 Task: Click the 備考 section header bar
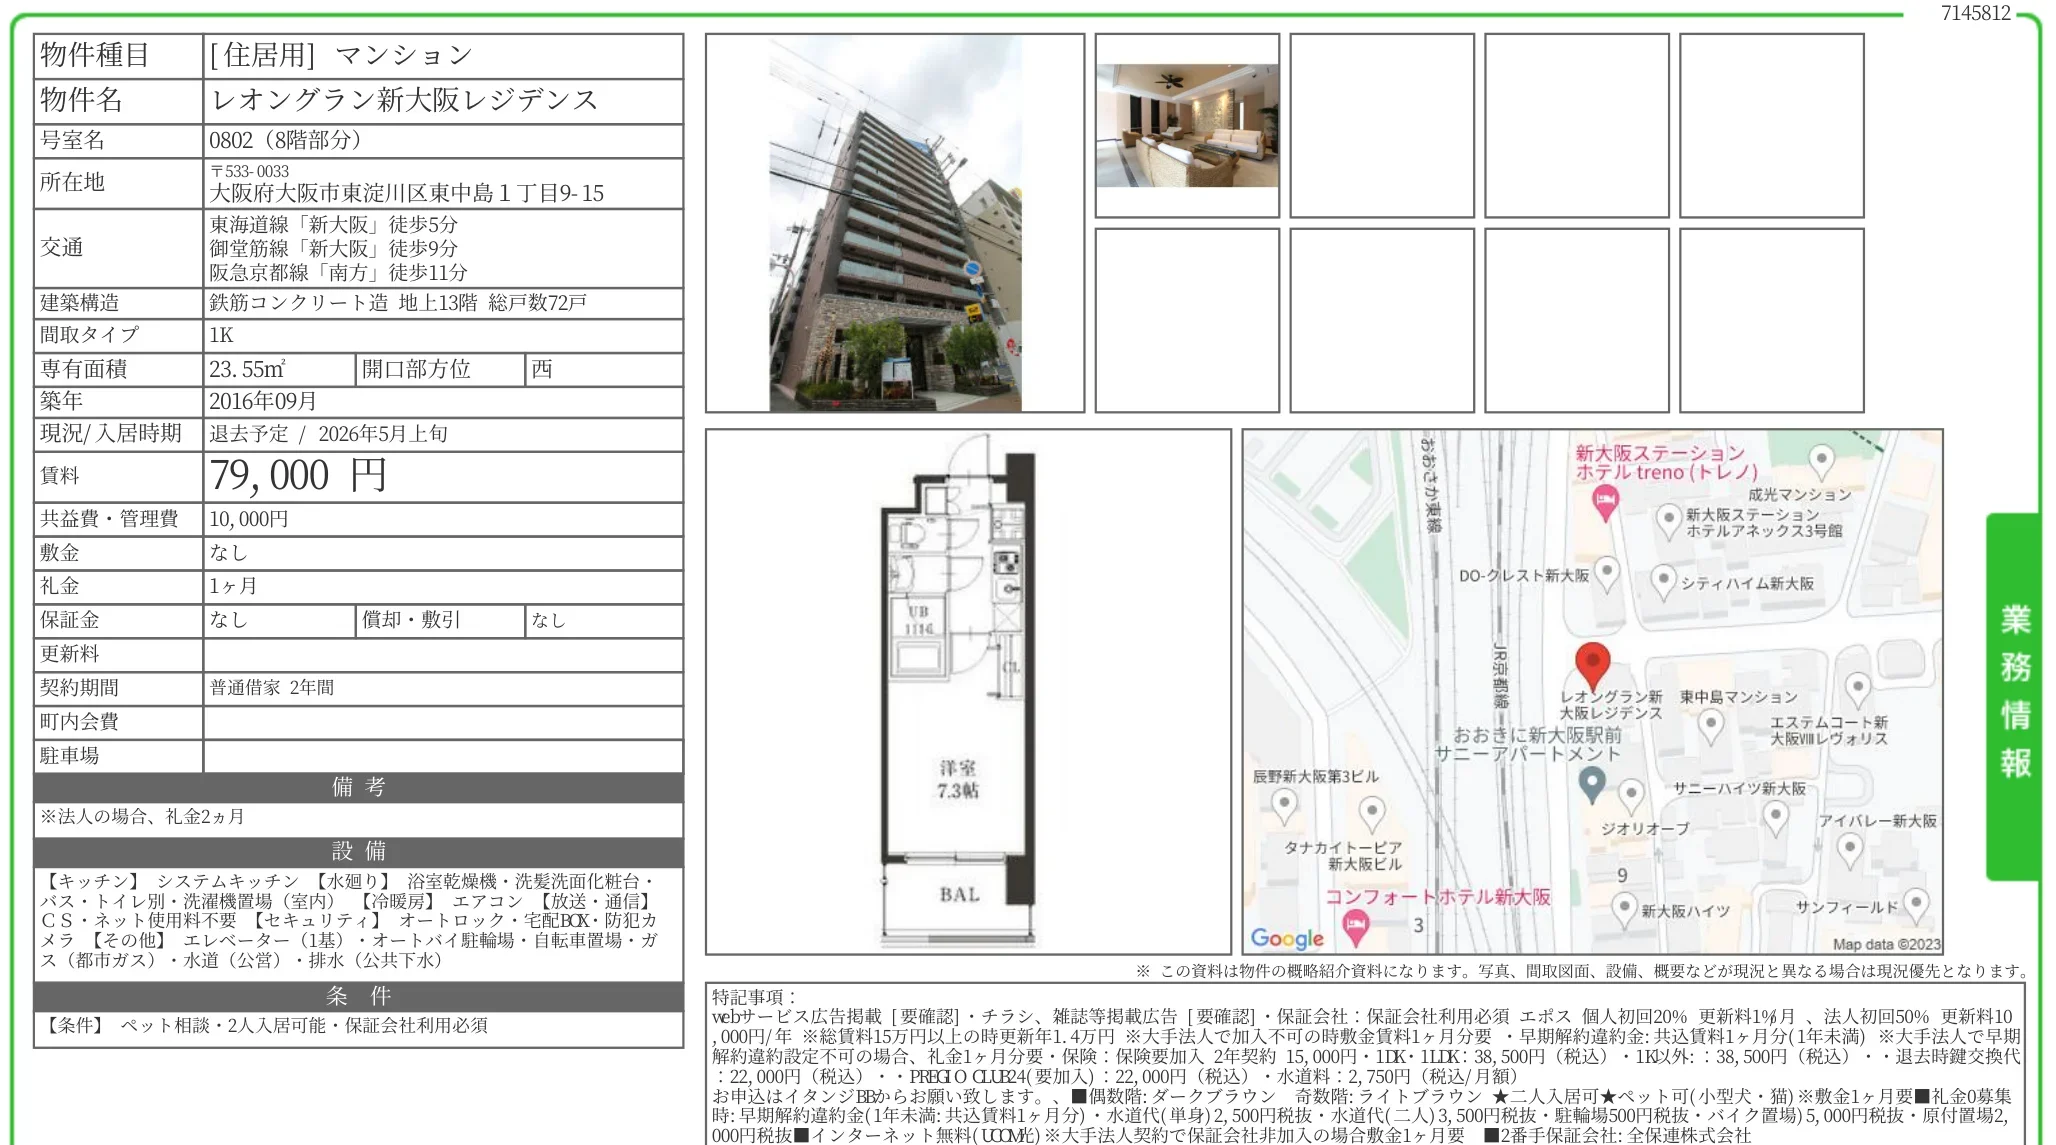tap(358, 787)
